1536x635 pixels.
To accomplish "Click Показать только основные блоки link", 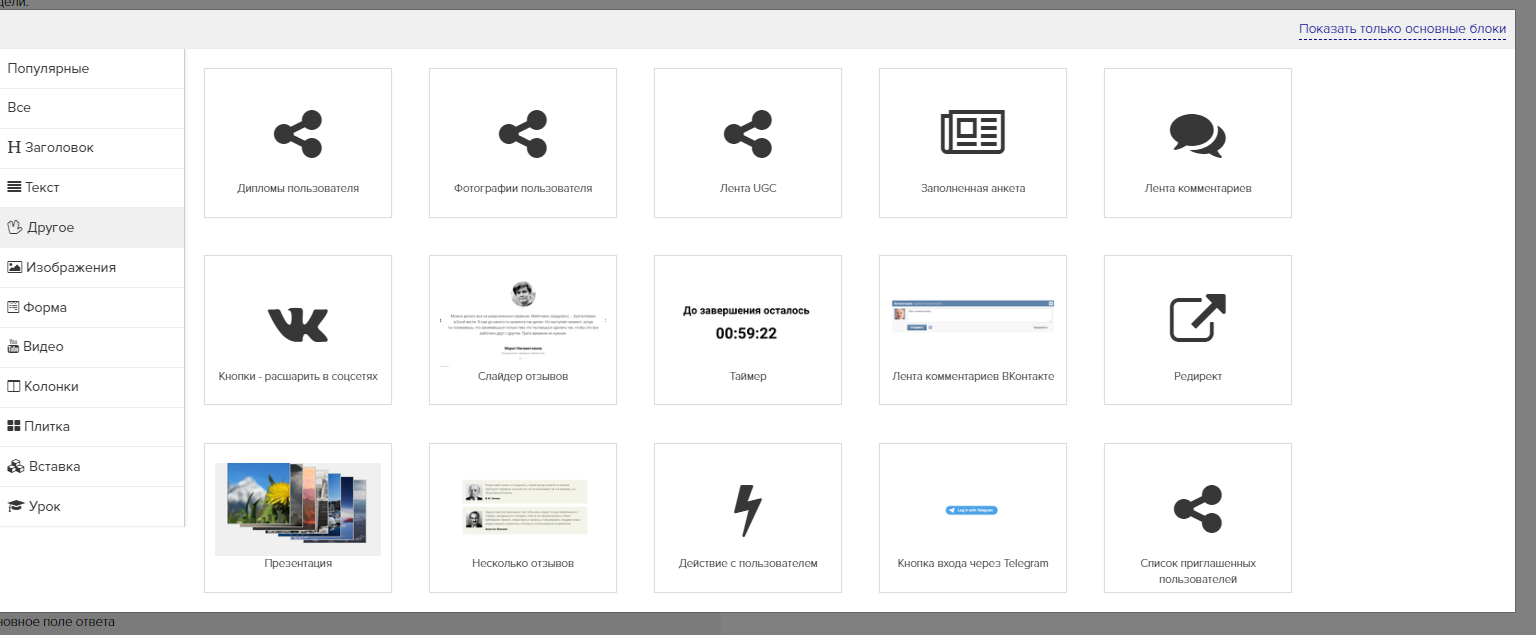I will click(x=1401, y=29).
